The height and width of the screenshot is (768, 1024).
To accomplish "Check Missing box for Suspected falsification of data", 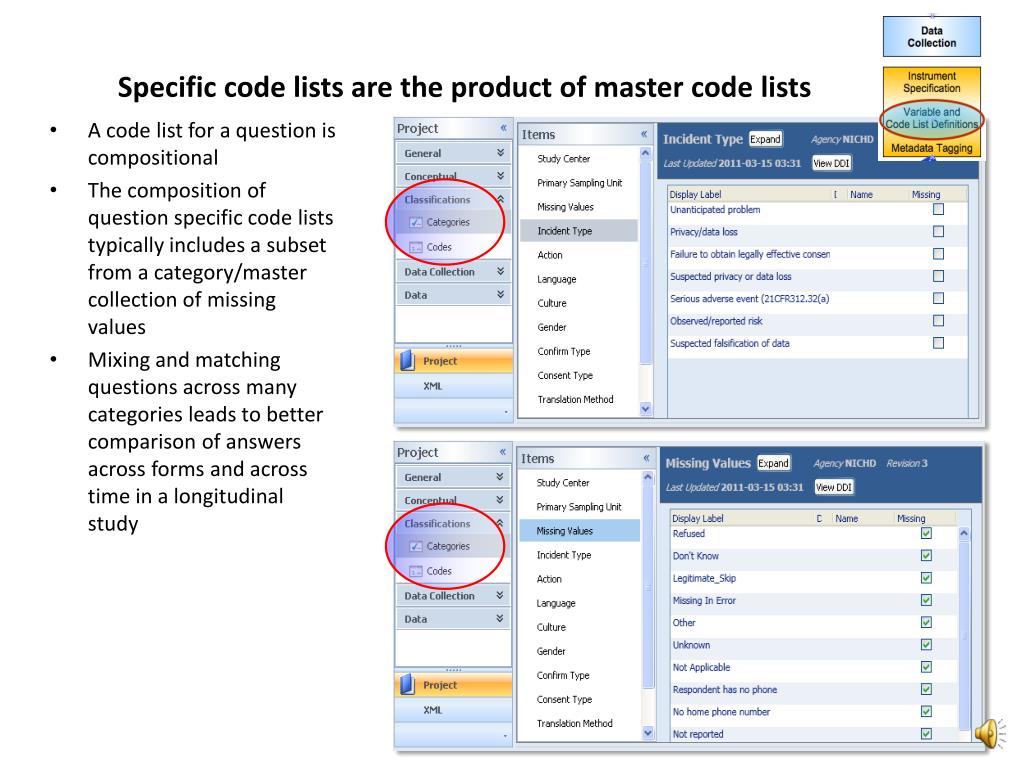I will coord(938,343).
